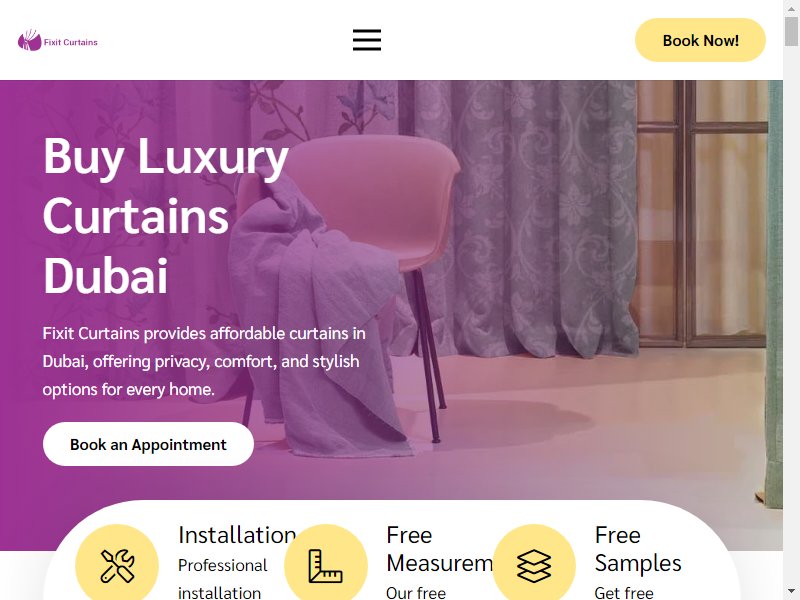Viewport: 800px width, 600px height.
Task: Open the Free Measurement heading
Action: point(439,549)
